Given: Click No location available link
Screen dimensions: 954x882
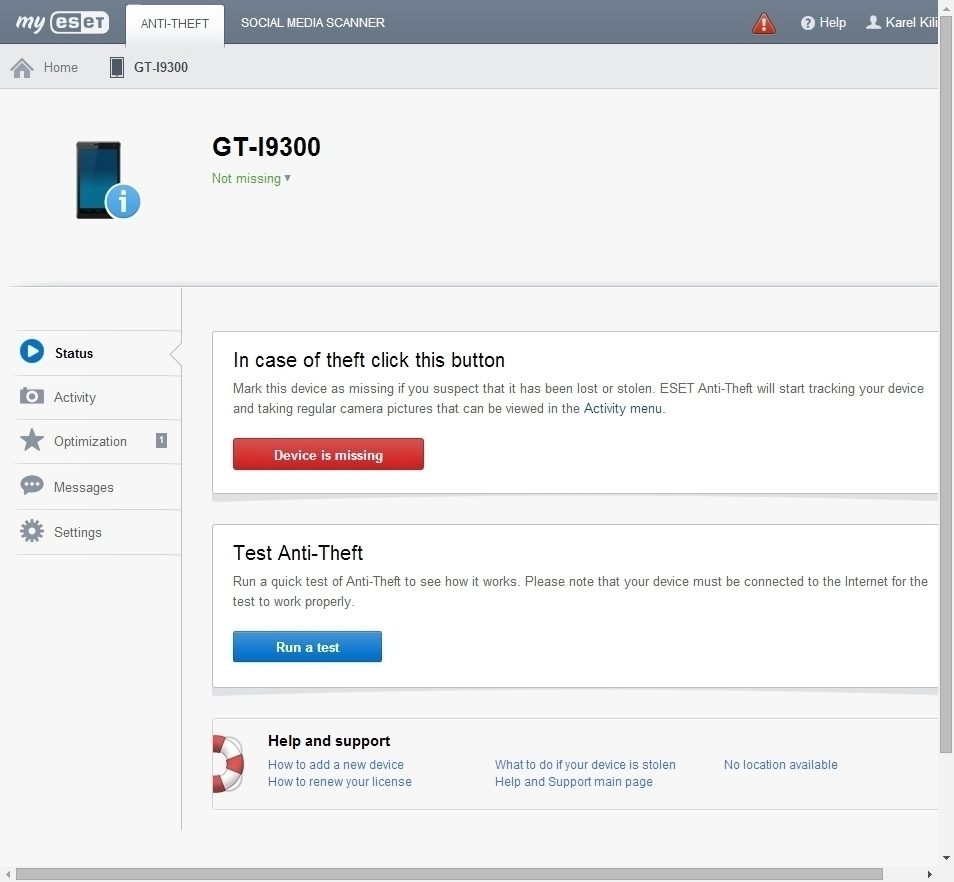Looking at the screenshot, I should click(x=781, y=765).
